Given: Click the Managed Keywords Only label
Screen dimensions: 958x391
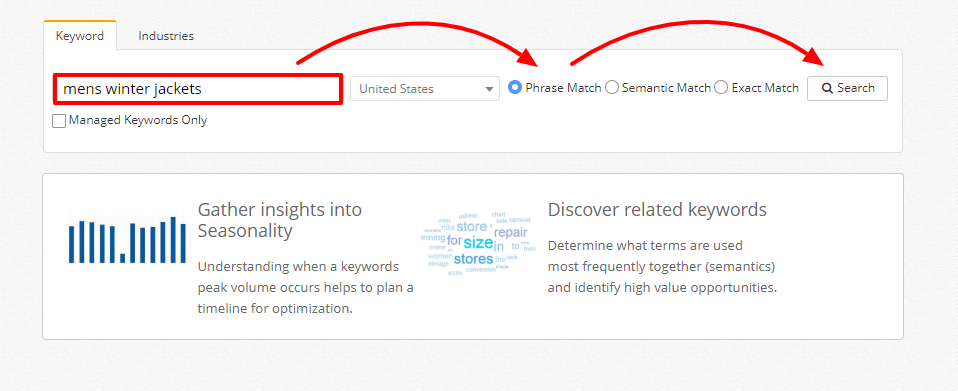Looking at the screenshot, I should (x=138, y=120).
